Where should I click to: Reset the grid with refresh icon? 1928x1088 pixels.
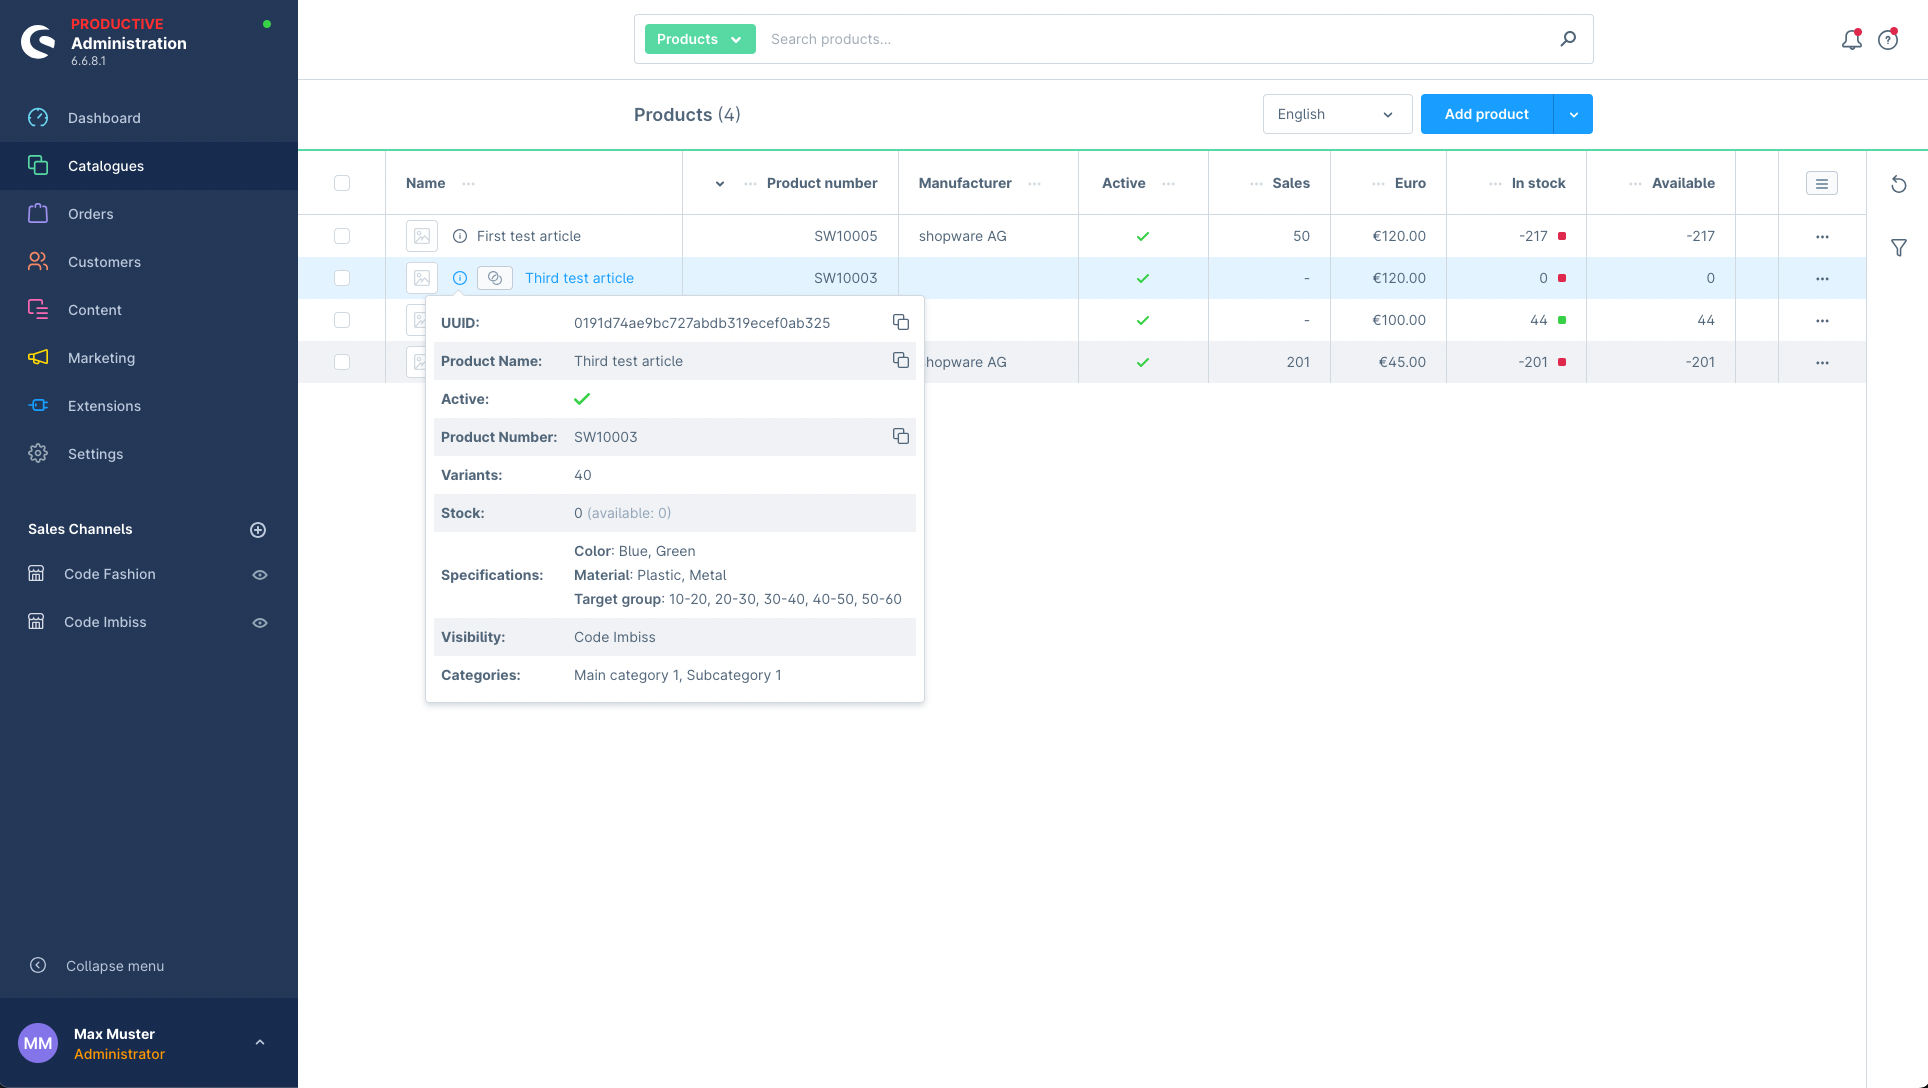coord(1899,184)
